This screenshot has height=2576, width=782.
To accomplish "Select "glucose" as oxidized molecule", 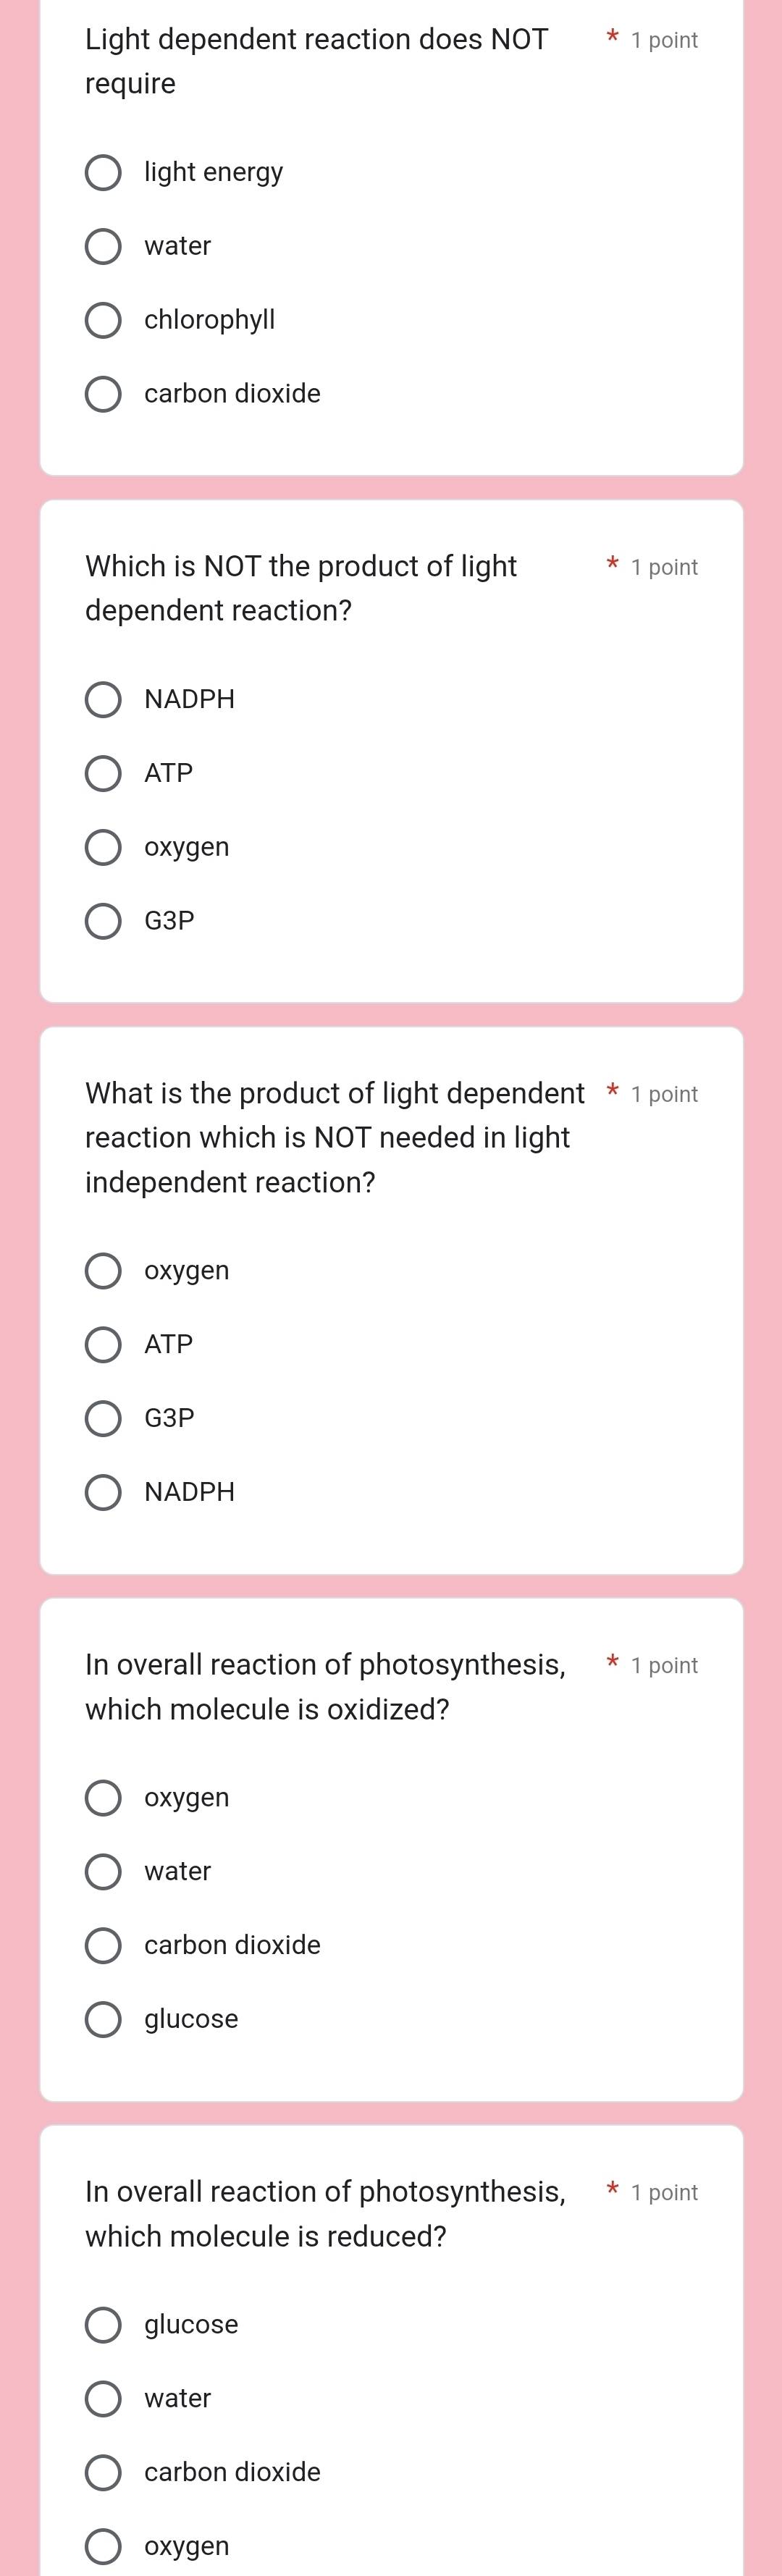I will click(x=103, y=2018).
